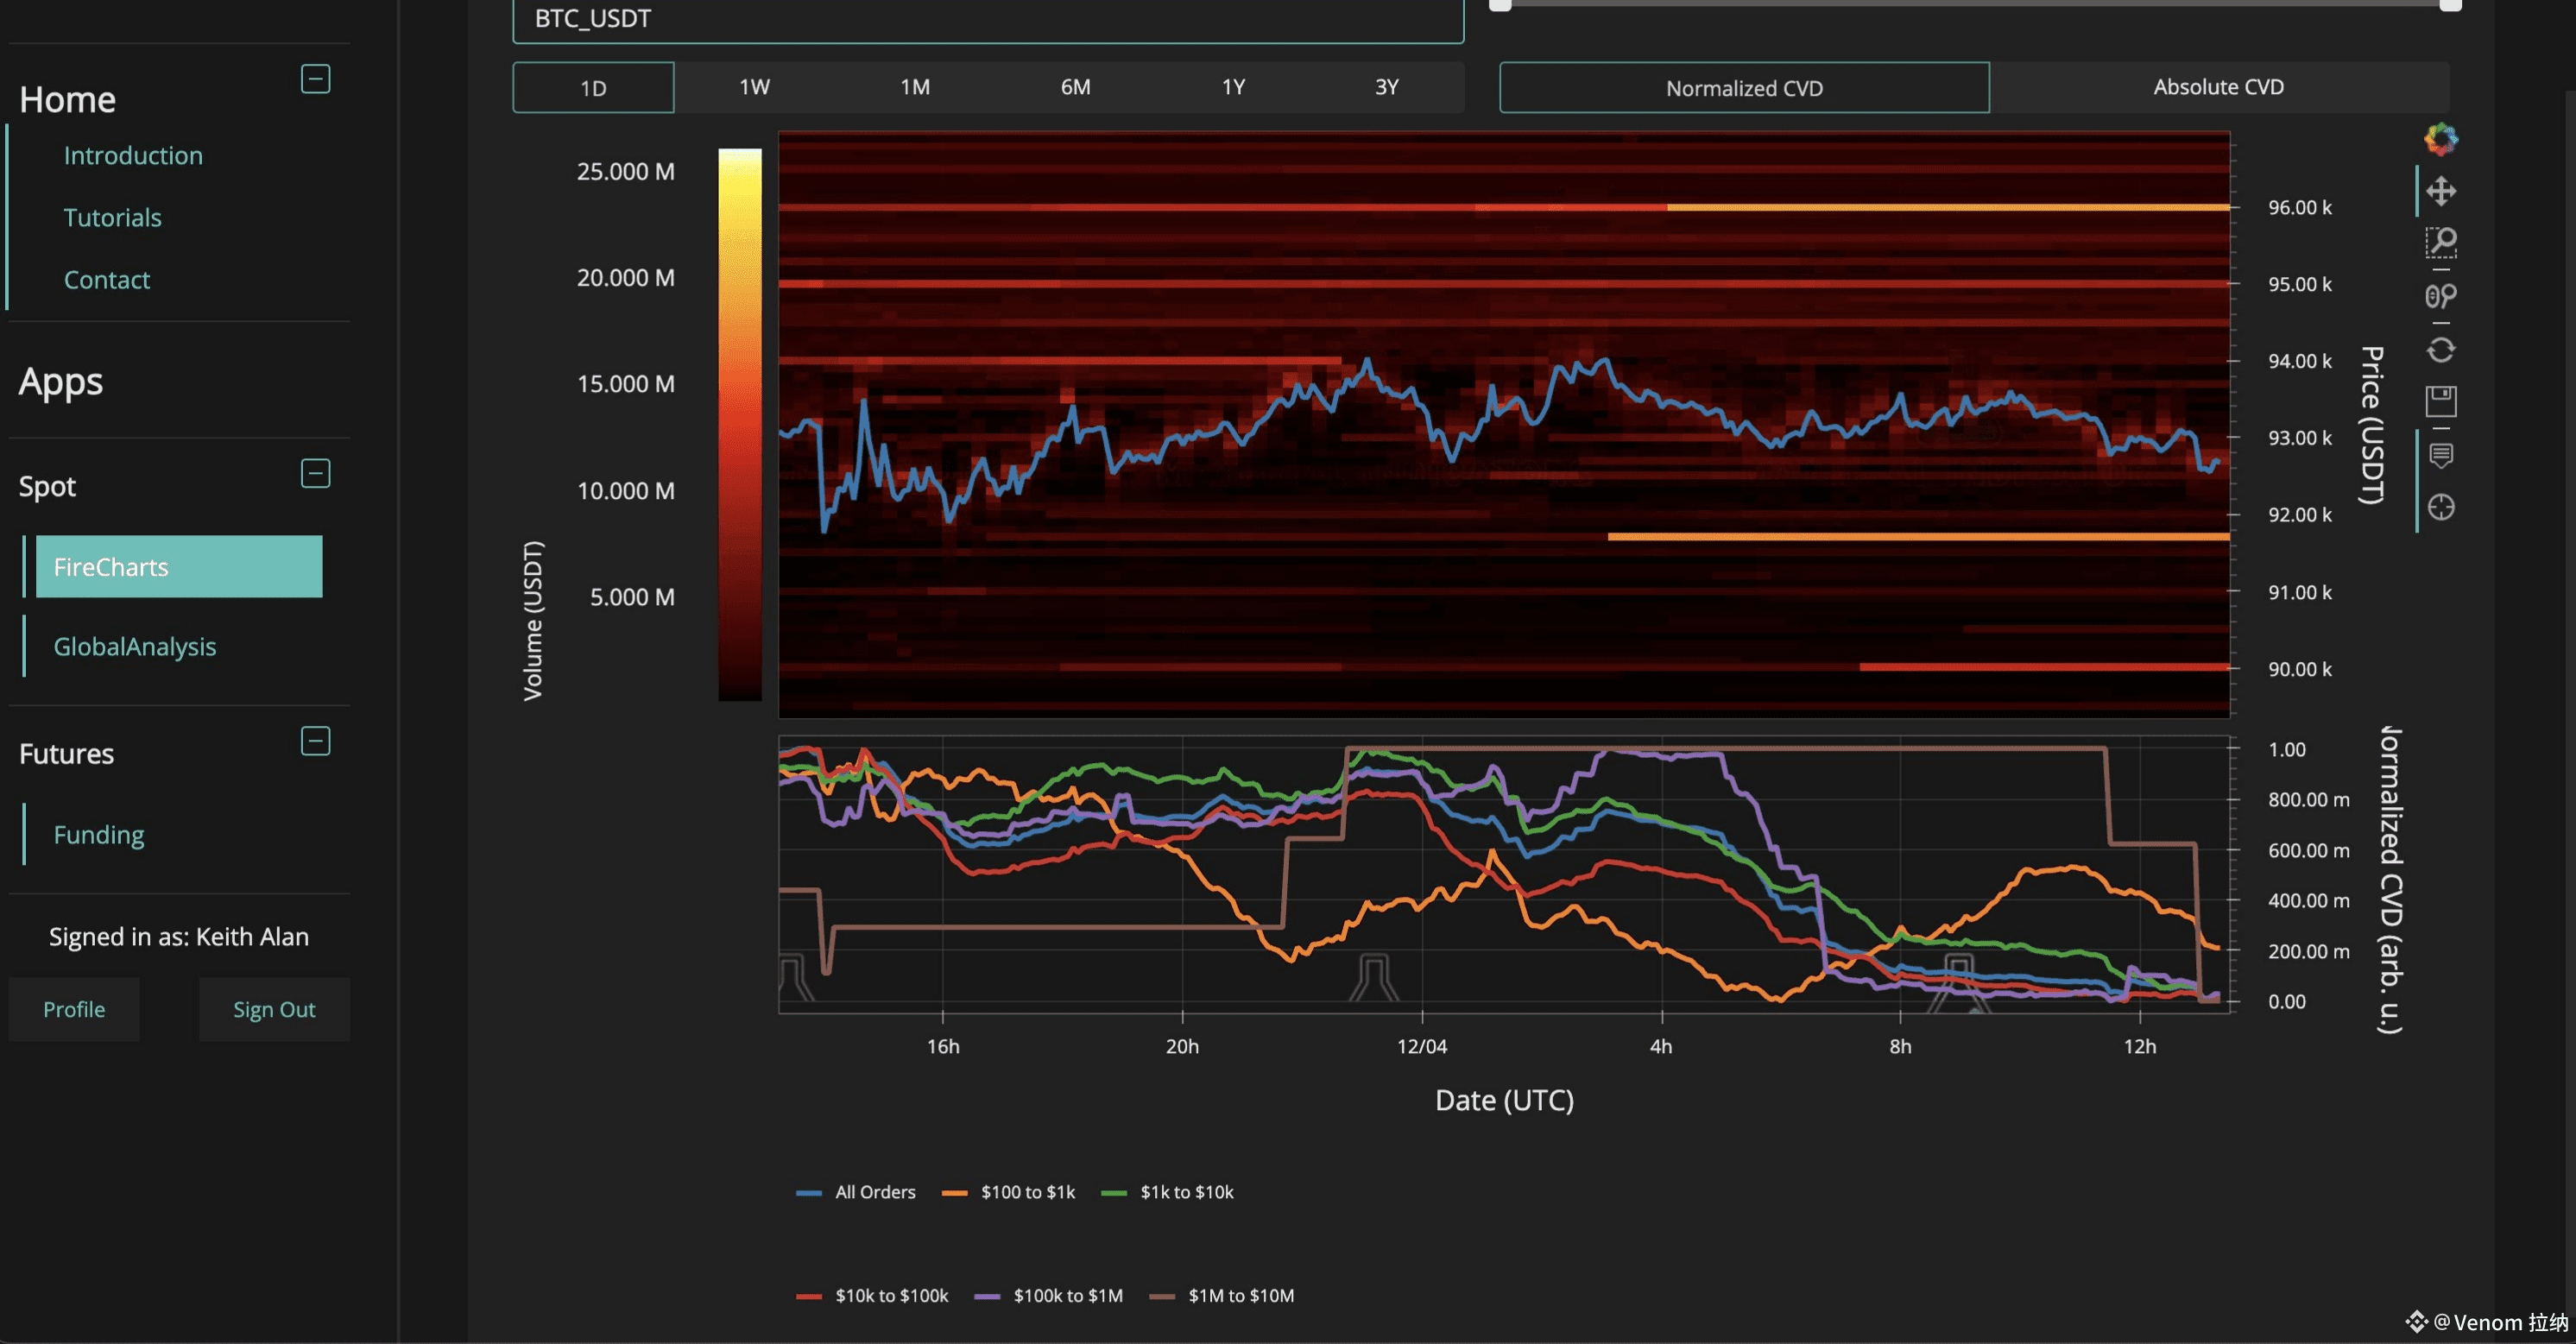Activate the Box Zoom tool

[x=2440, y=243]
